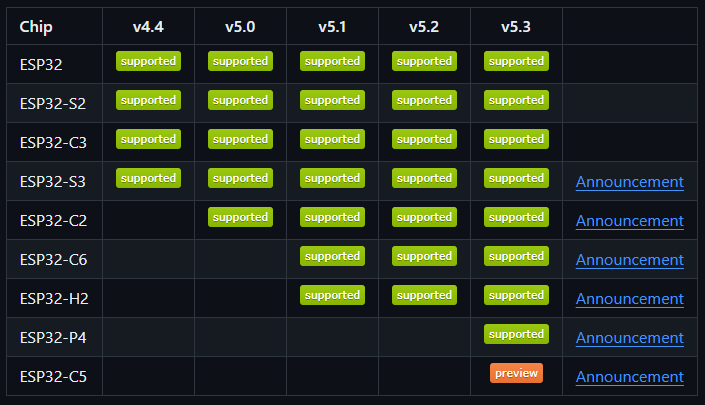Image resolution: width=705 pixels, height=405 pixels.
Task: Select the ESP32-C5 chip name cell
Action: [x=54, y=376]
